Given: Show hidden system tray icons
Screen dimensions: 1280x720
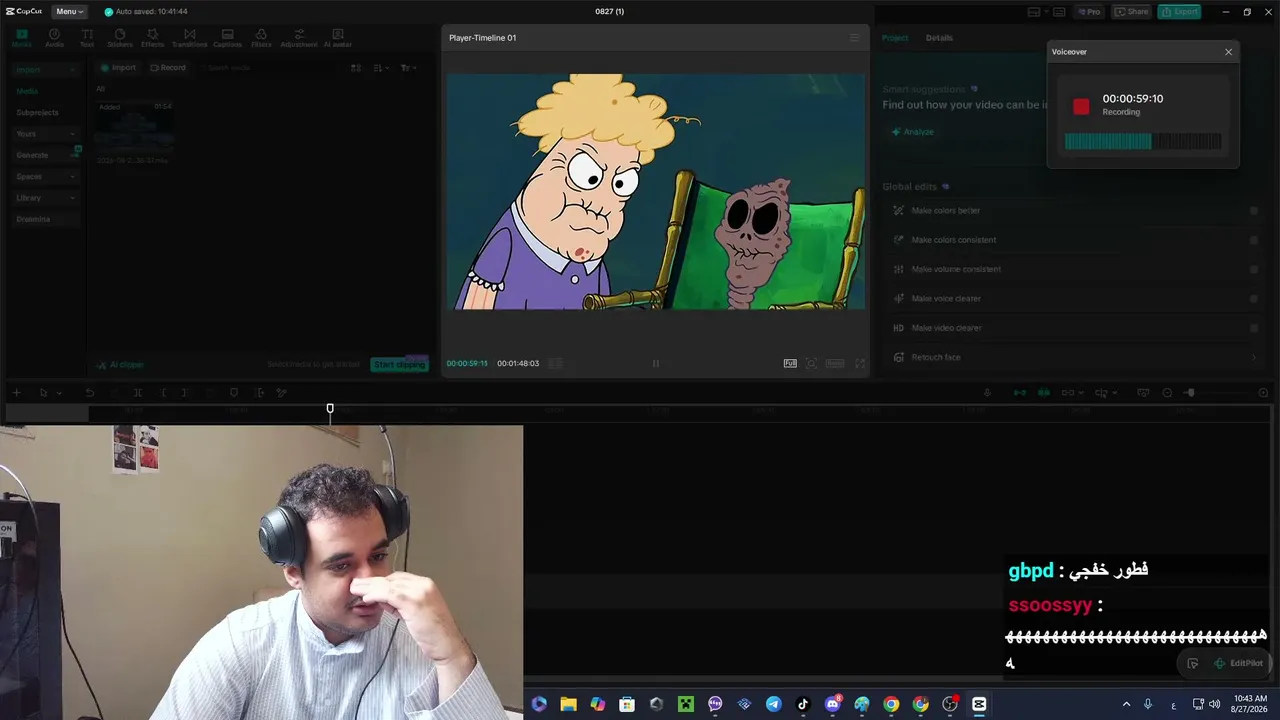Looking at the screenshot, I should [x=1126, y=704].
